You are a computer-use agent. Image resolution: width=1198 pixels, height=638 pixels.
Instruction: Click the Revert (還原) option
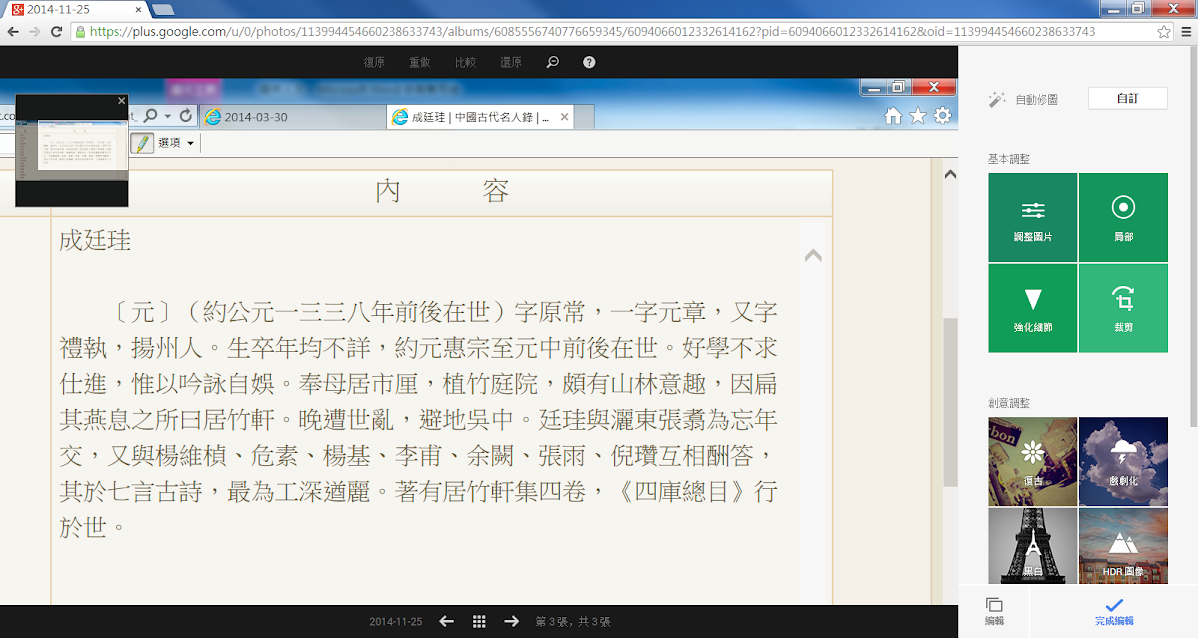511,63
